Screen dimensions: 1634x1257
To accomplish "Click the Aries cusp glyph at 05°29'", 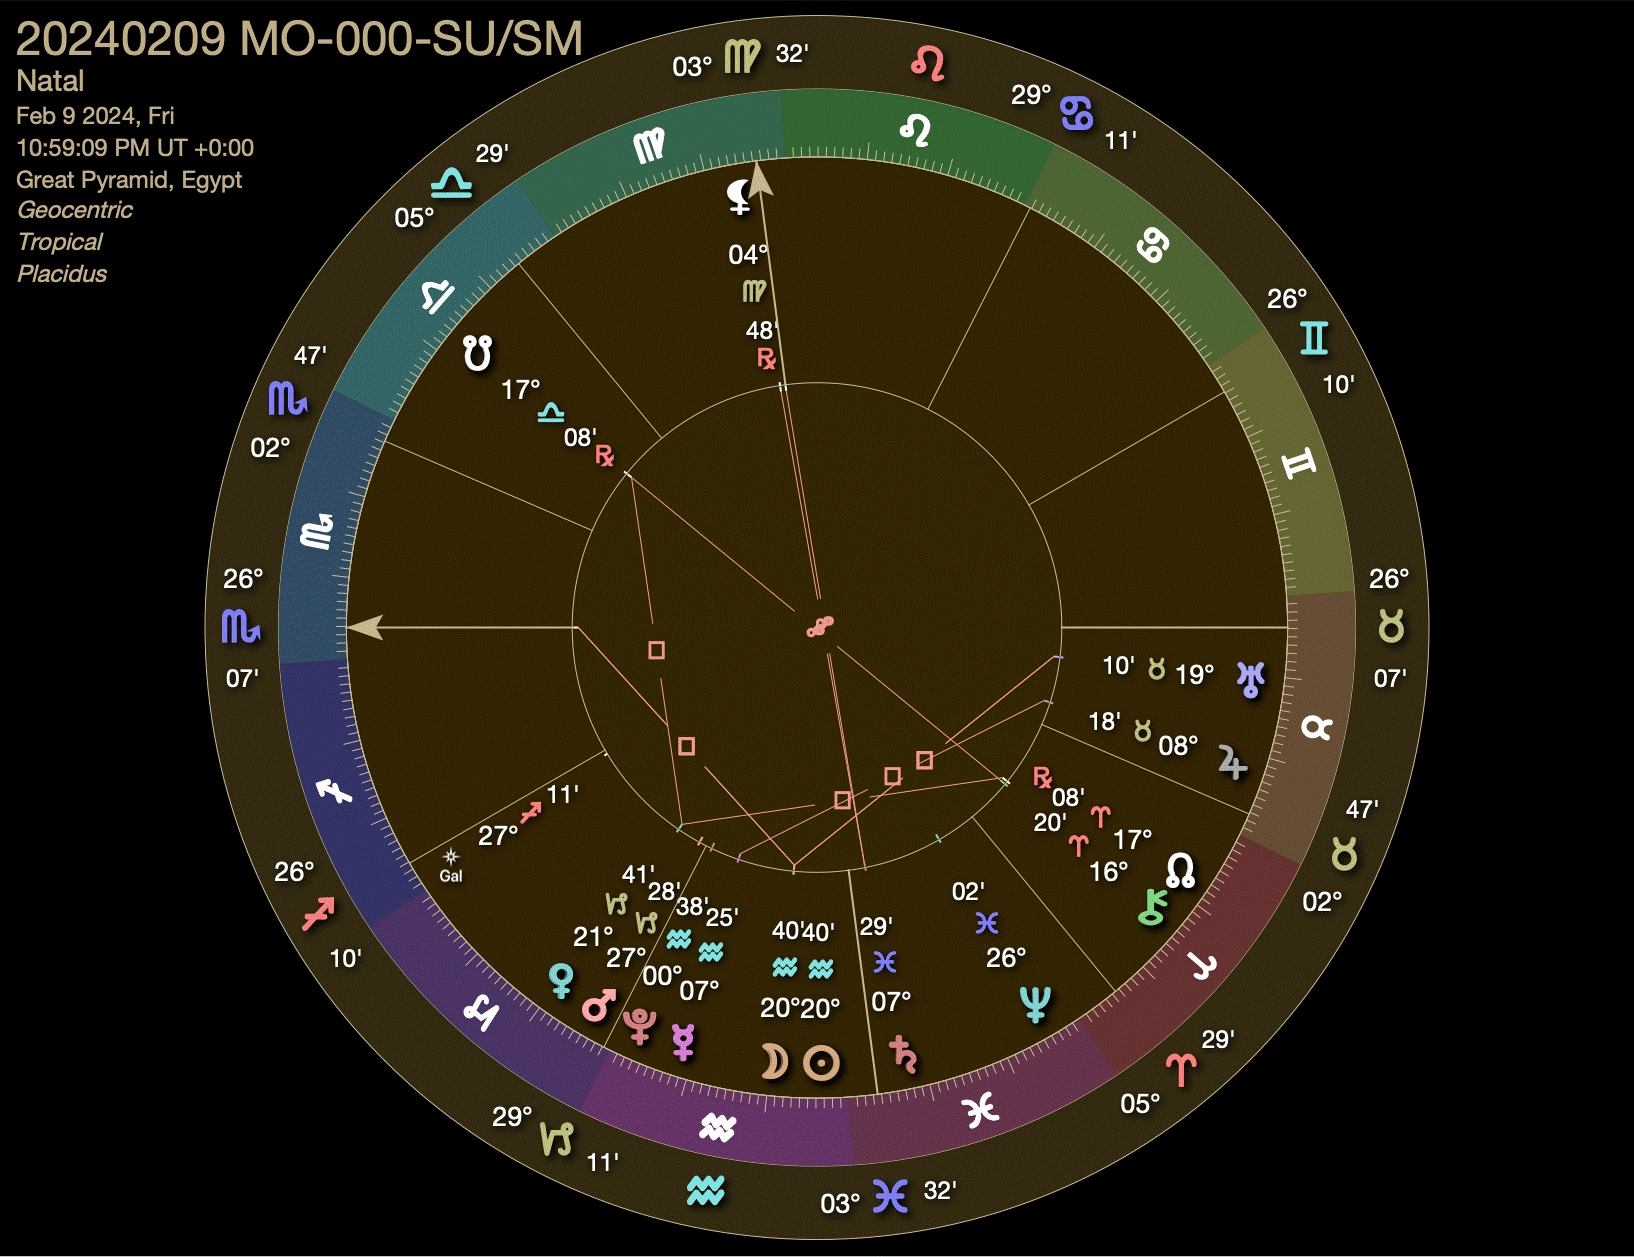I will tap(1180, 1070).
